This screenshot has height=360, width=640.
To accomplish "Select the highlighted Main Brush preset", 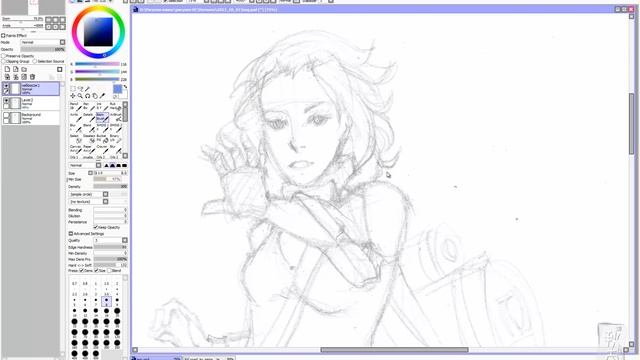I will 102,118.
